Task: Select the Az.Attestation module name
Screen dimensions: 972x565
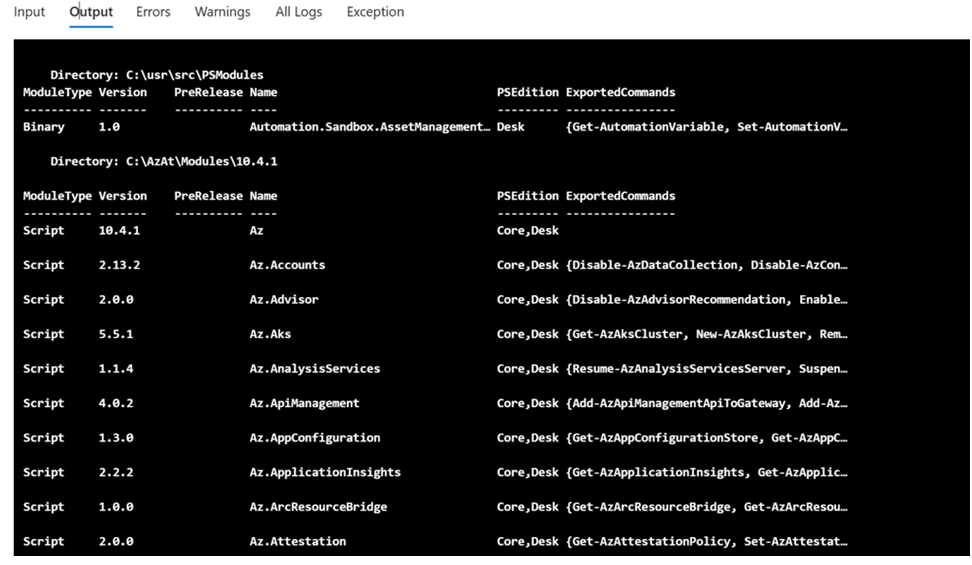Action: click(x=297, y=541)
